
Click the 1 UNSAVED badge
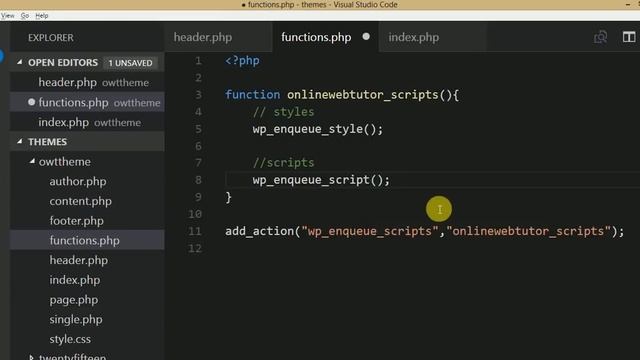pyautogui.click(x=130, y=63)
